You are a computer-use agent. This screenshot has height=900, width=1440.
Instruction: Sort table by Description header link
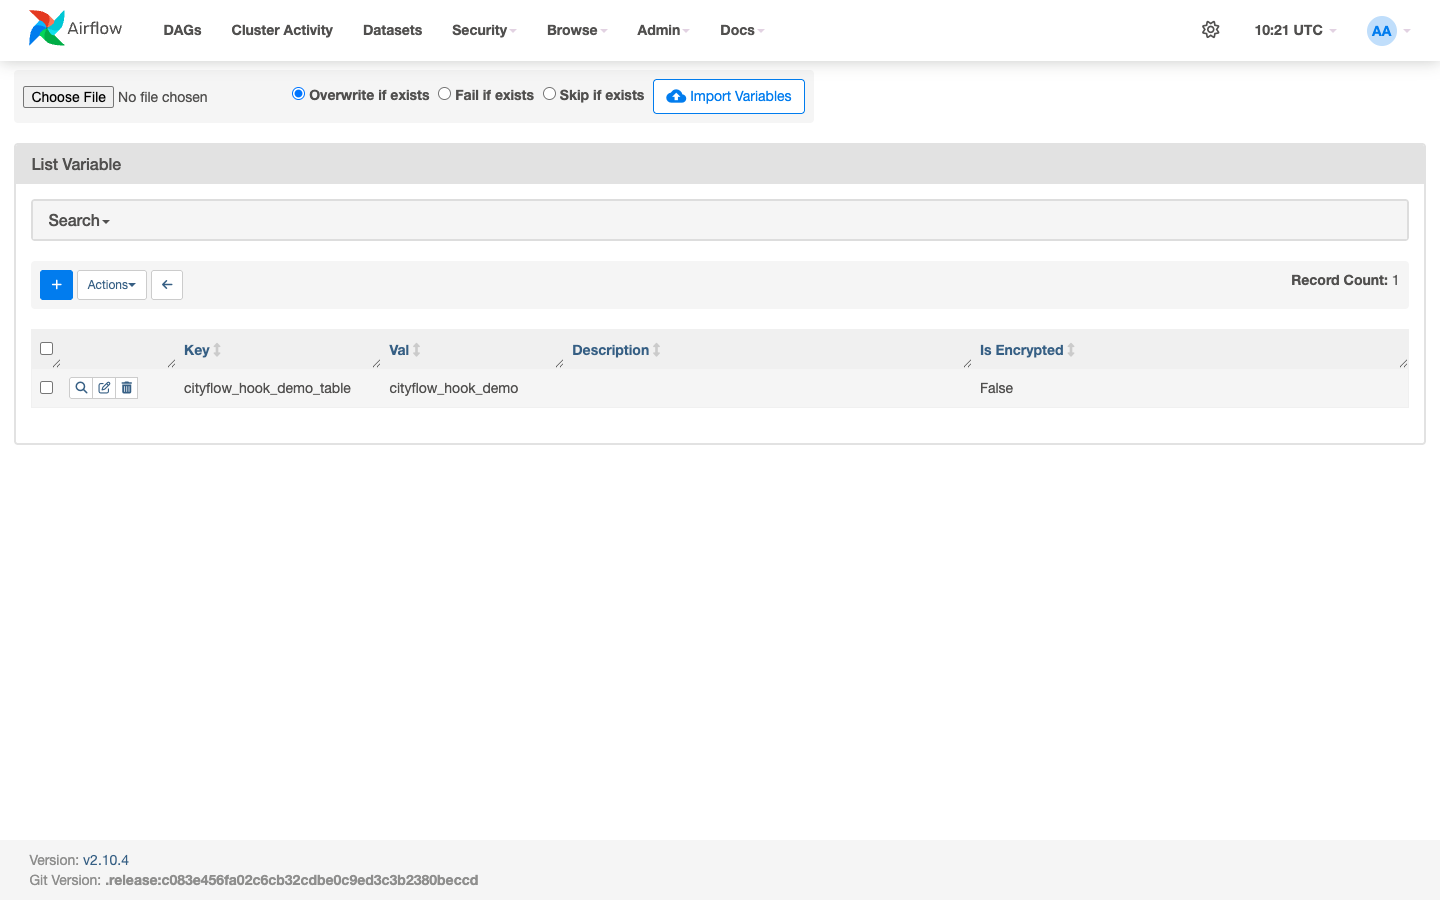click(610, 350)
